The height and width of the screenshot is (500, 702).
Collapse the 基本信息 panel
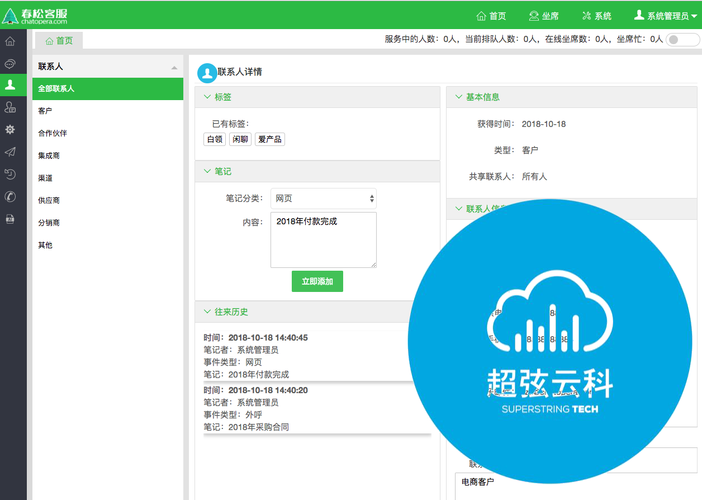point(458,97)
